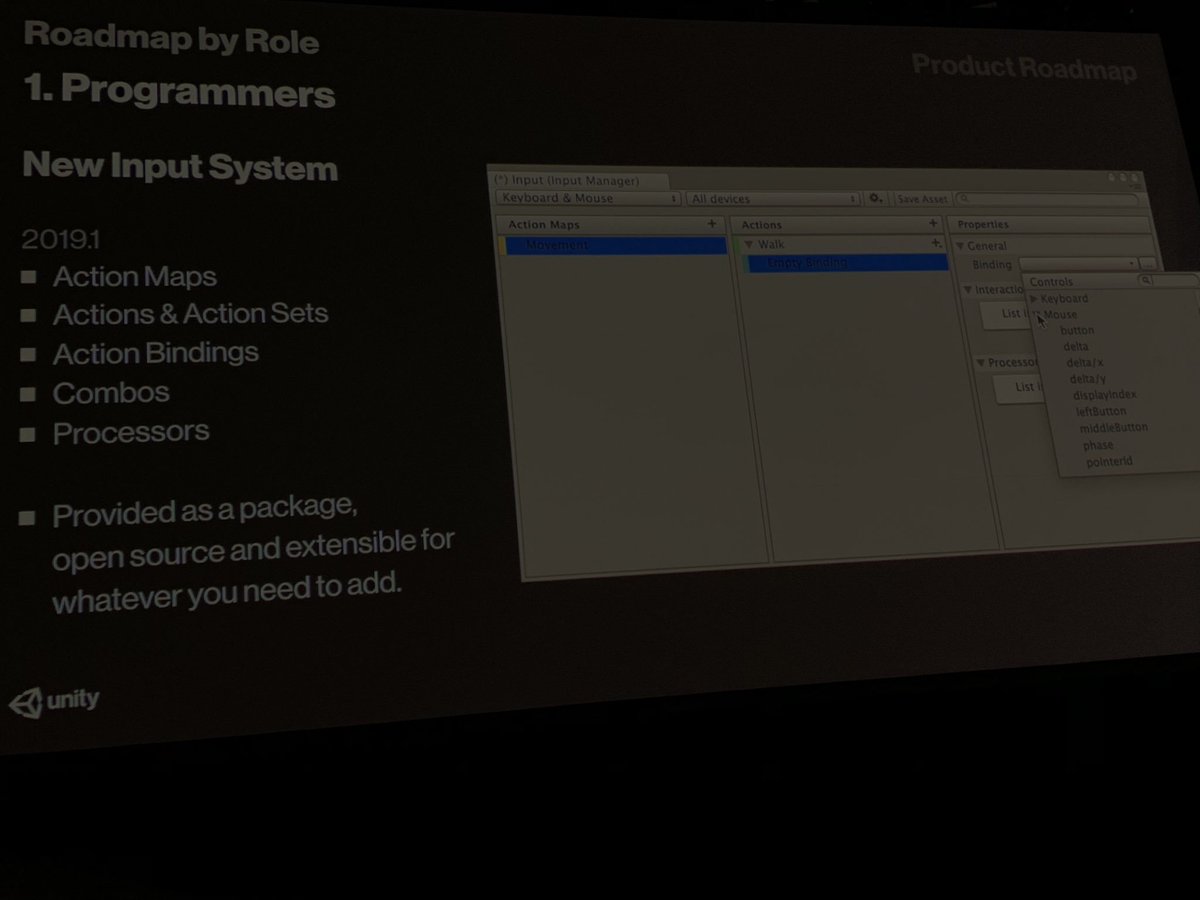Click the search icon in Controls popup

tap(1146, 282)
